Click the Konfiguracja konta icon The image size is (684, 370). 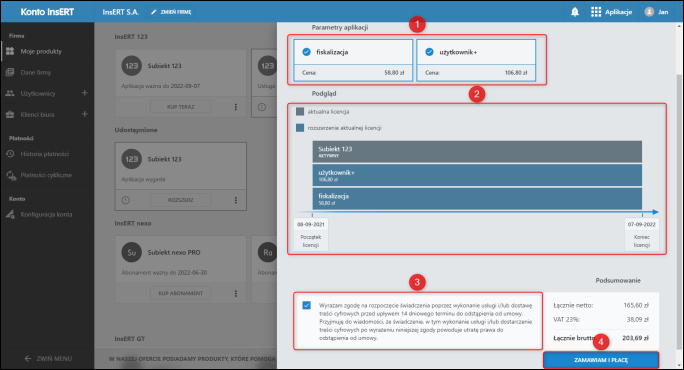[x=10, y=214]
